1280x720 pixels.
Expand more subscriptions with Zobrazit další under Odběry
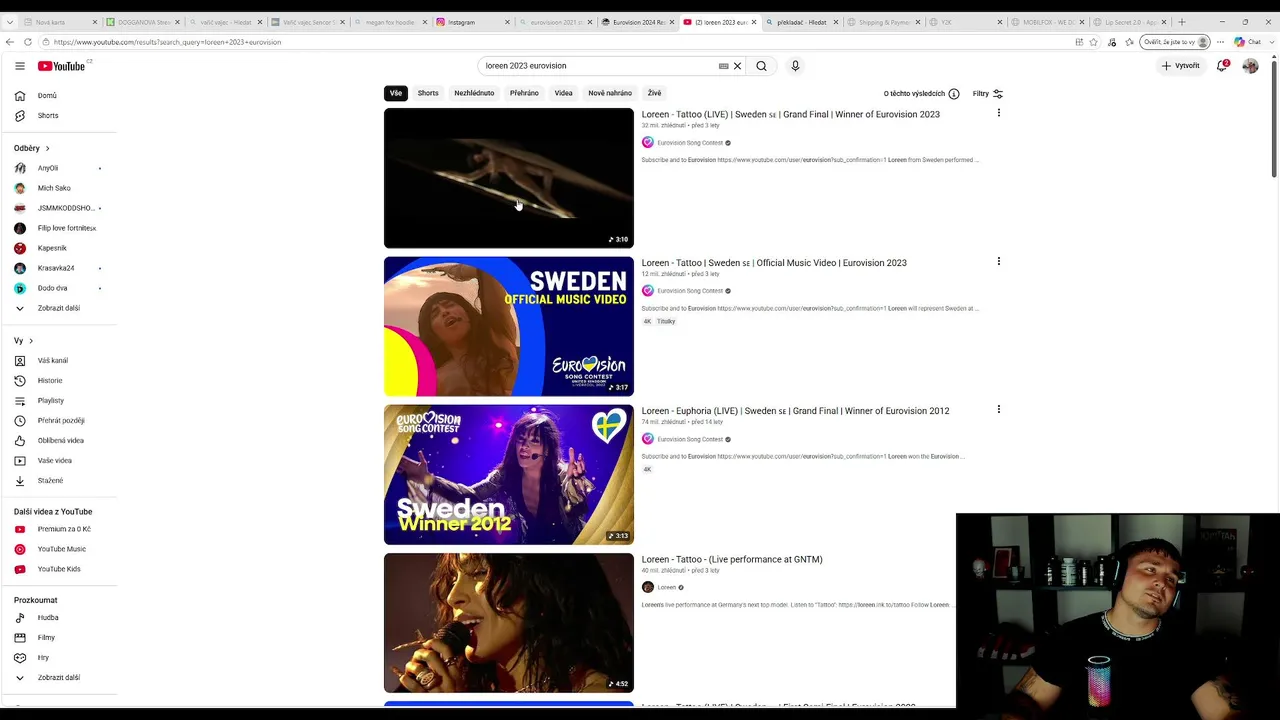(58, 308)
